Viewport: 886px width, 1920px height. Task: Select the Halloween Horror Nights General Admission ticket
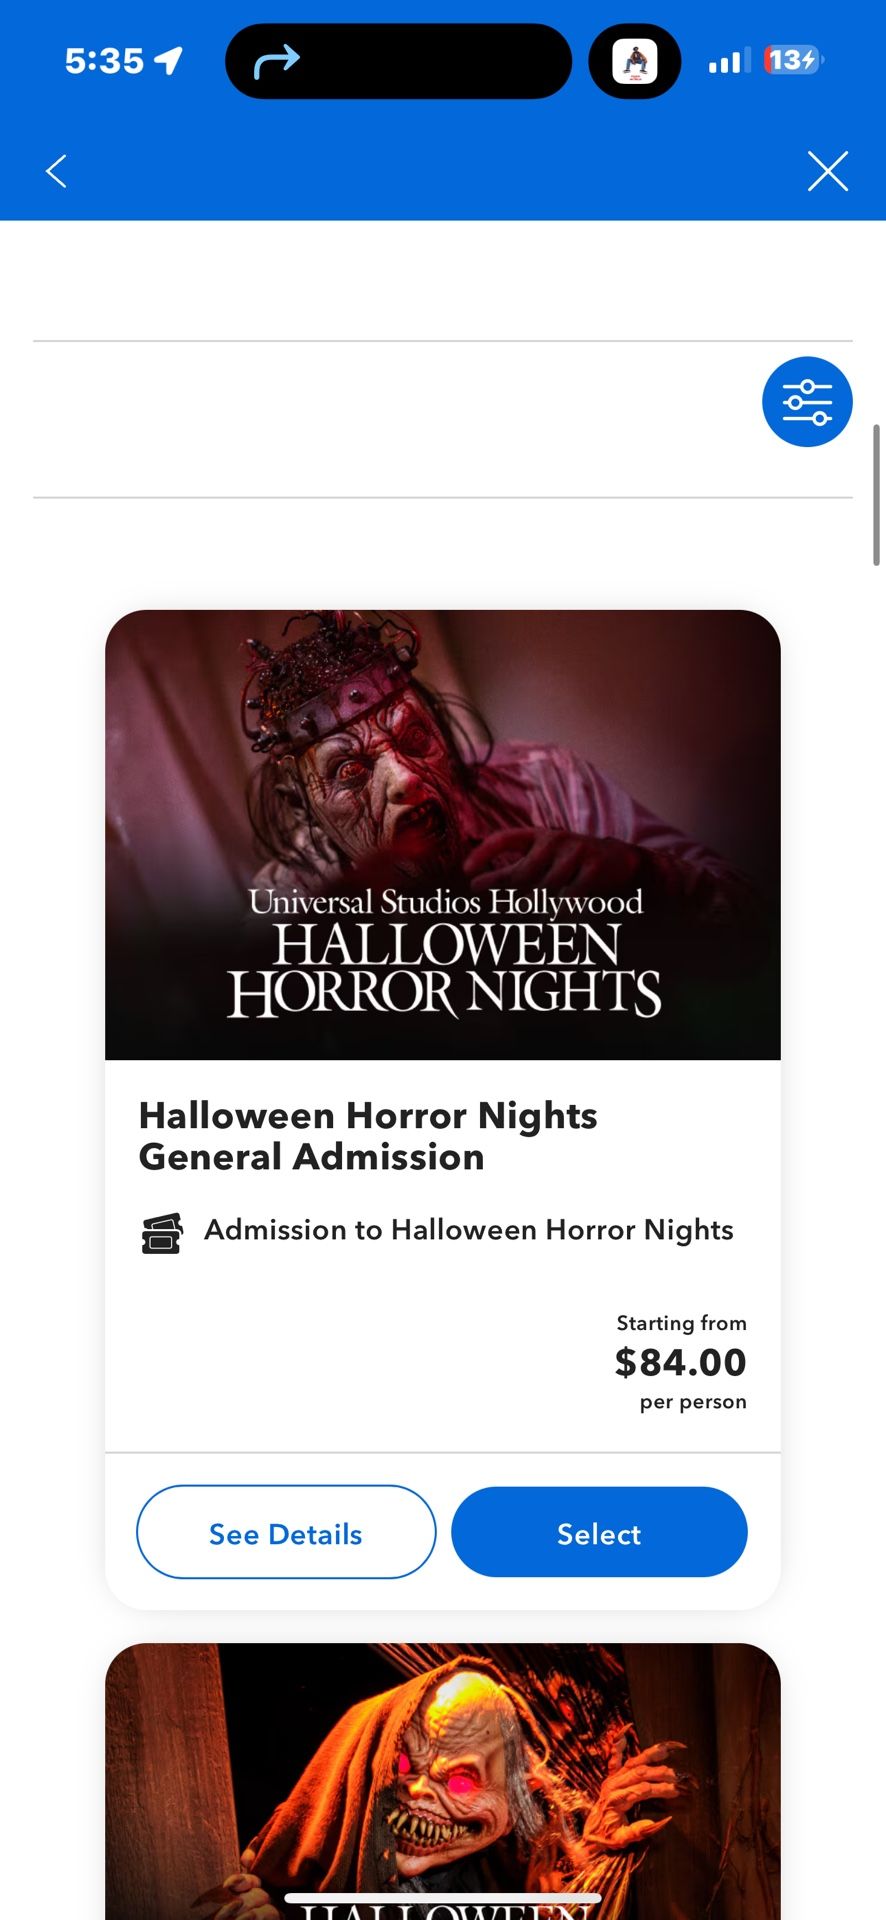click(598, 1532)
